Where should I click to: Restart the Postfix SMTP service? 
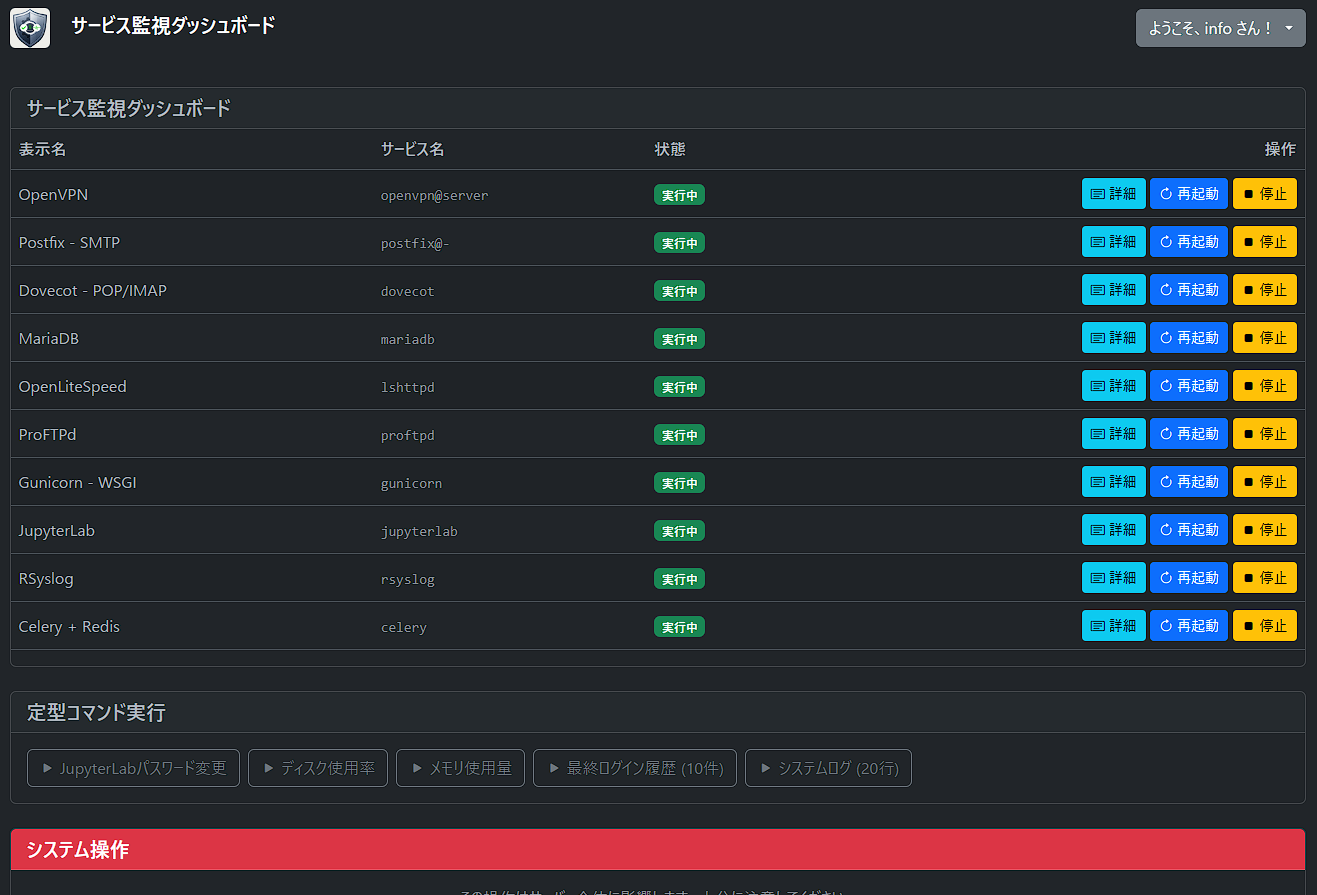(x=1188, y=242)
